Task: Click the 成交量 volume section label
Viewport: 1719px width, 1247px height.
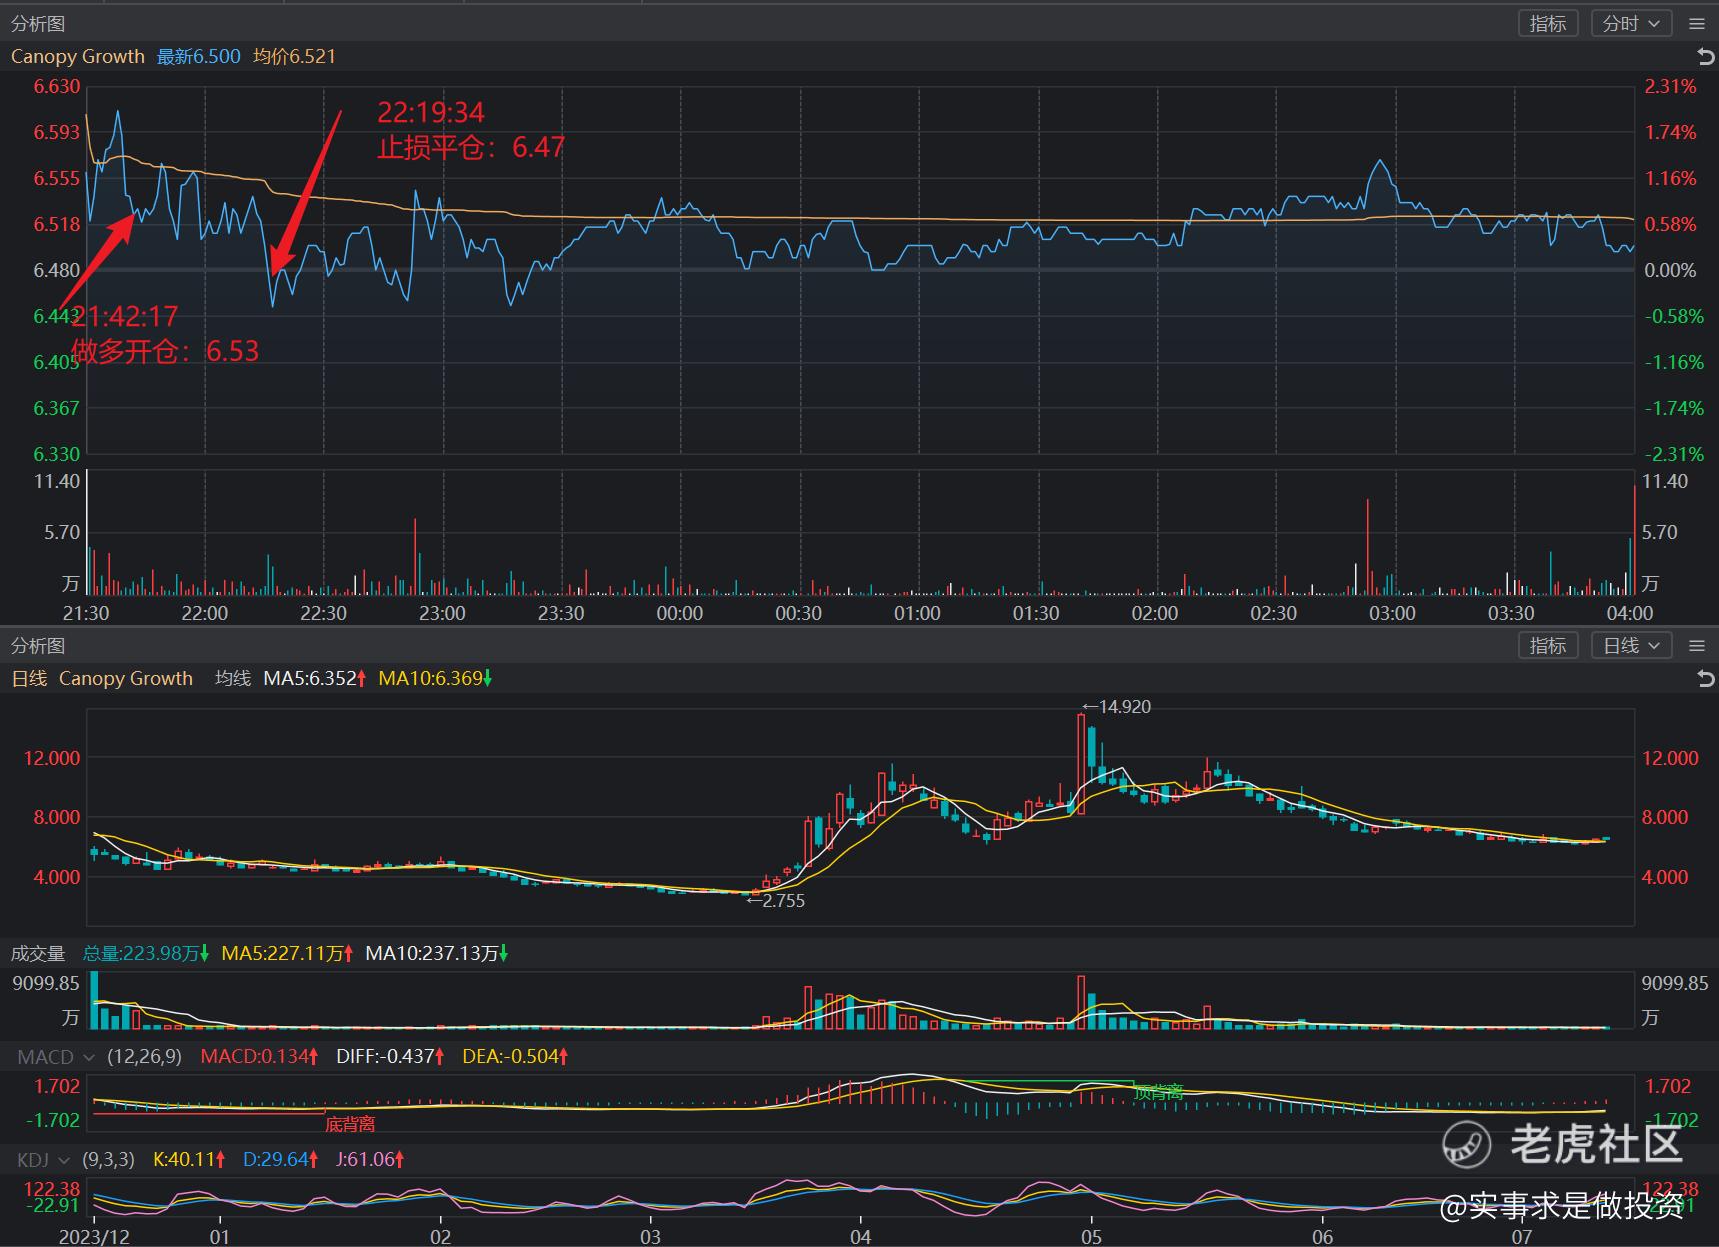Action: pyautogui.click(x=38, y=954)
